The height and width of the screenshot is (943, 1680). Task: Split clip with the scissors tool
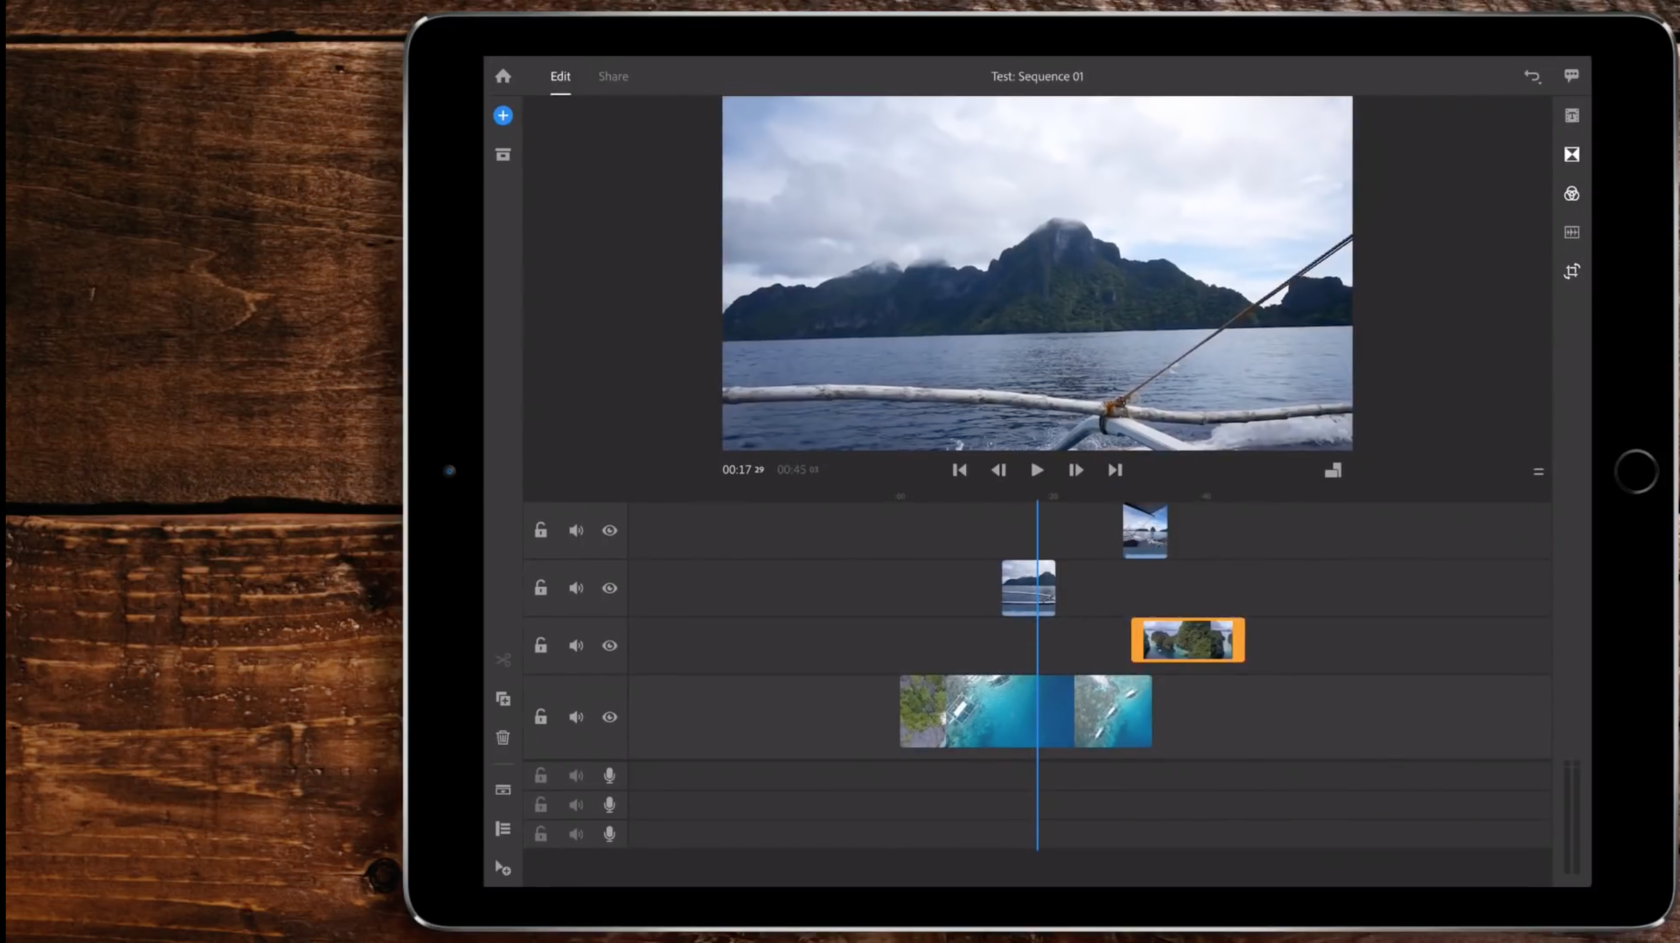(x=503, y=660)
